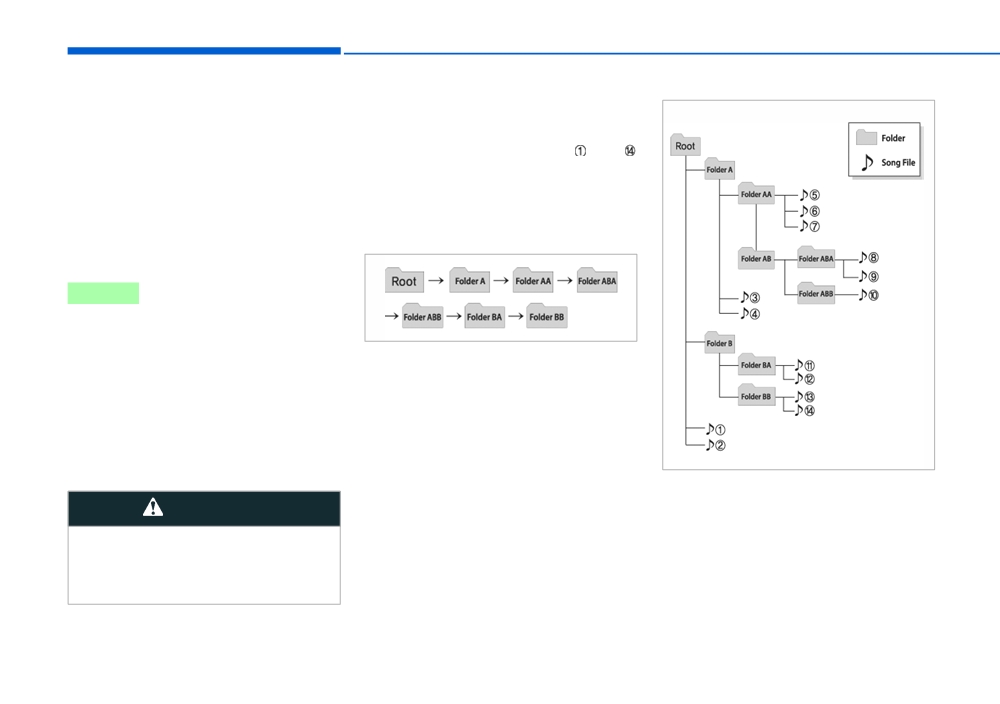
Task: Click the circled number 1 in the paragraph
Action: (580, 151)
